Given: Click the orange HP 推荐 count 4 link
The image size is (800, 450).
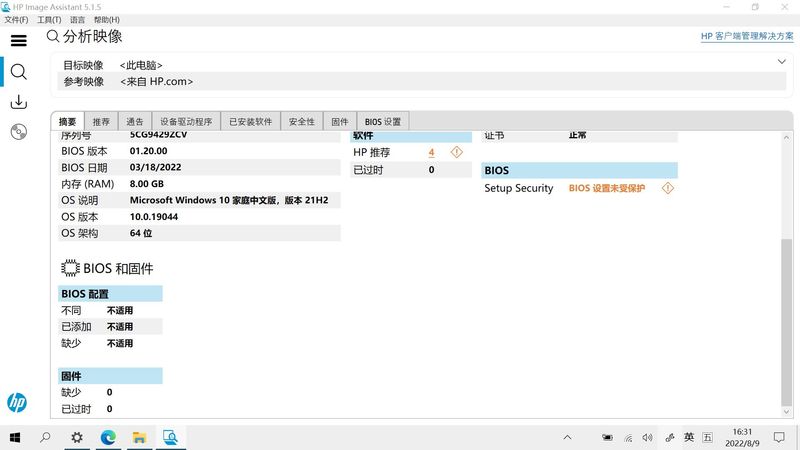Looking at the screenshot, I should 431,152.
